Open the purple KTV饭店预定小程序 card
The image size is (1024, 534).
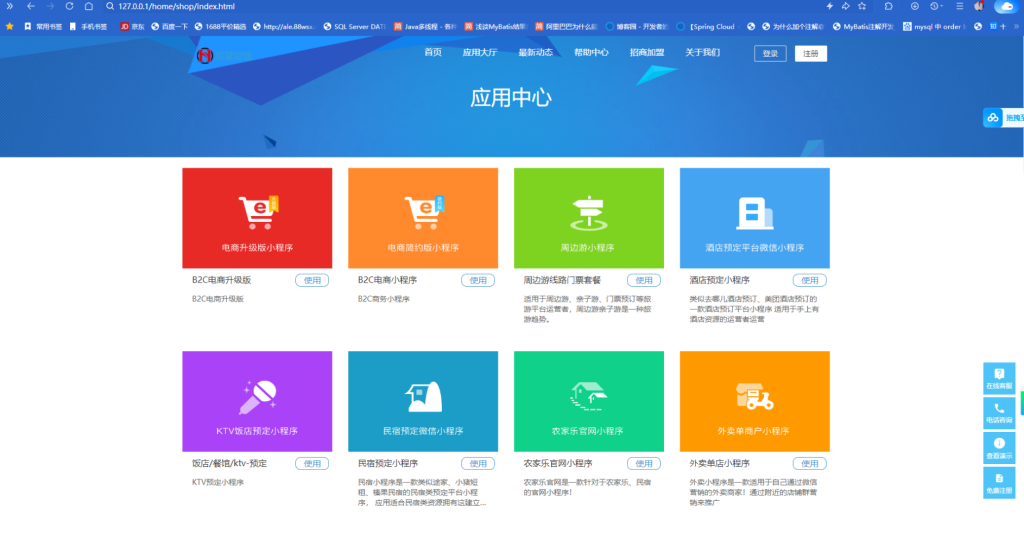tap(257, 401)
